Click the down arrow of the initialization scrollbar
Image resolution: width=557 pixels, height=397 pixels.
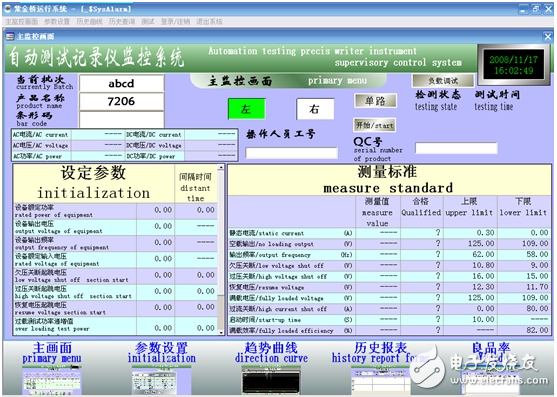coord(221,332)
